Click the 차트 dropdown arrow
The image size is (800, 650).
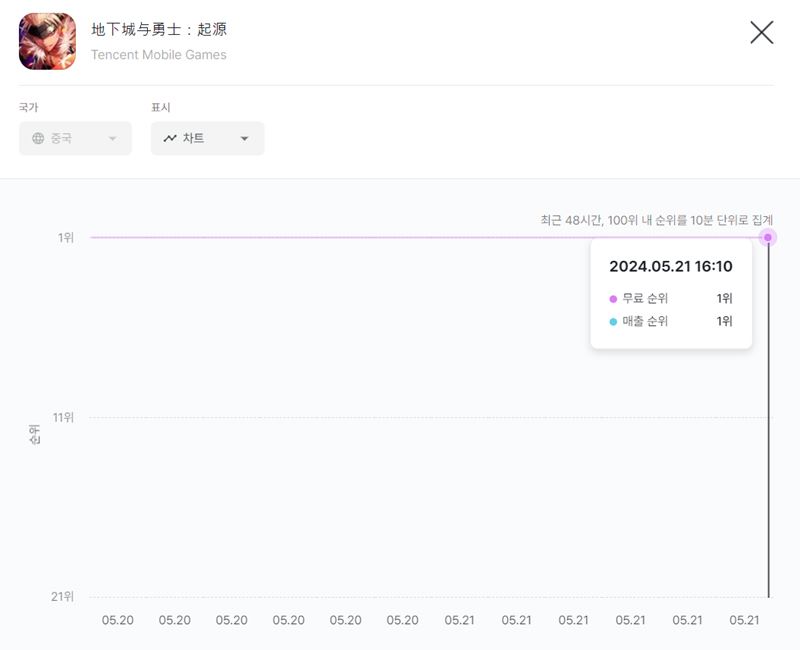point(244,139)
